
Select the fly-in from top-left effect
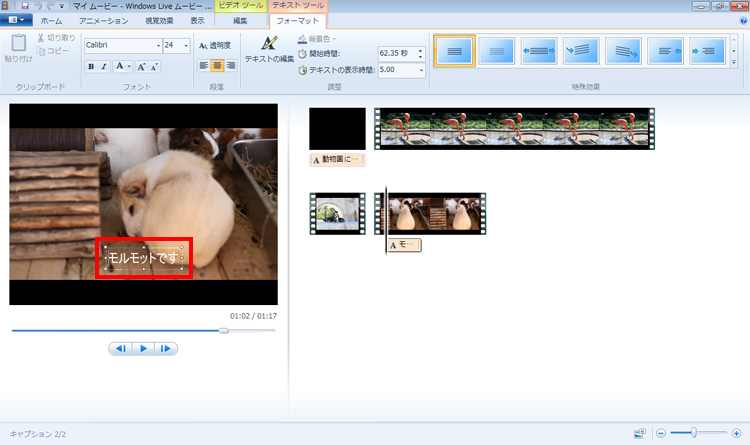pyautogui.click(x=581, y=51)
